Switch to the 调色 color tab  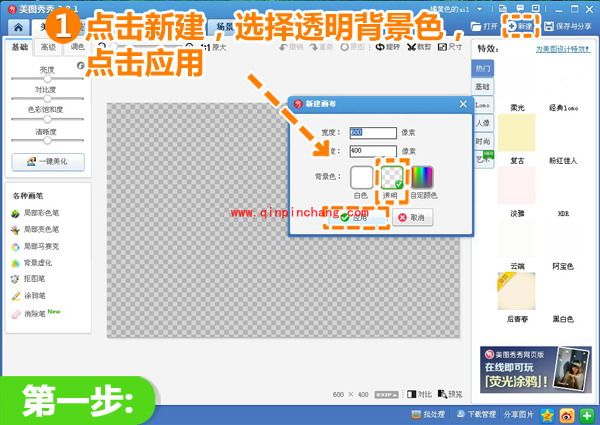pyautogui.click(x=77, y=47)
